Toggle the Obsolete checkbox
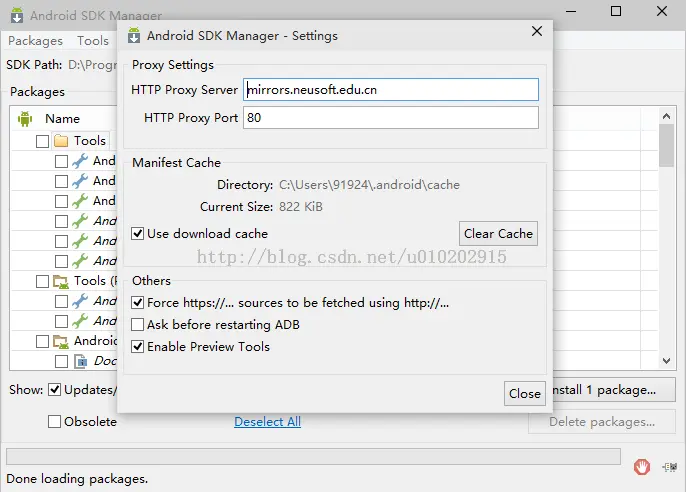The height and width of the screenshot is (492, 686). click(x=54, y=422)
